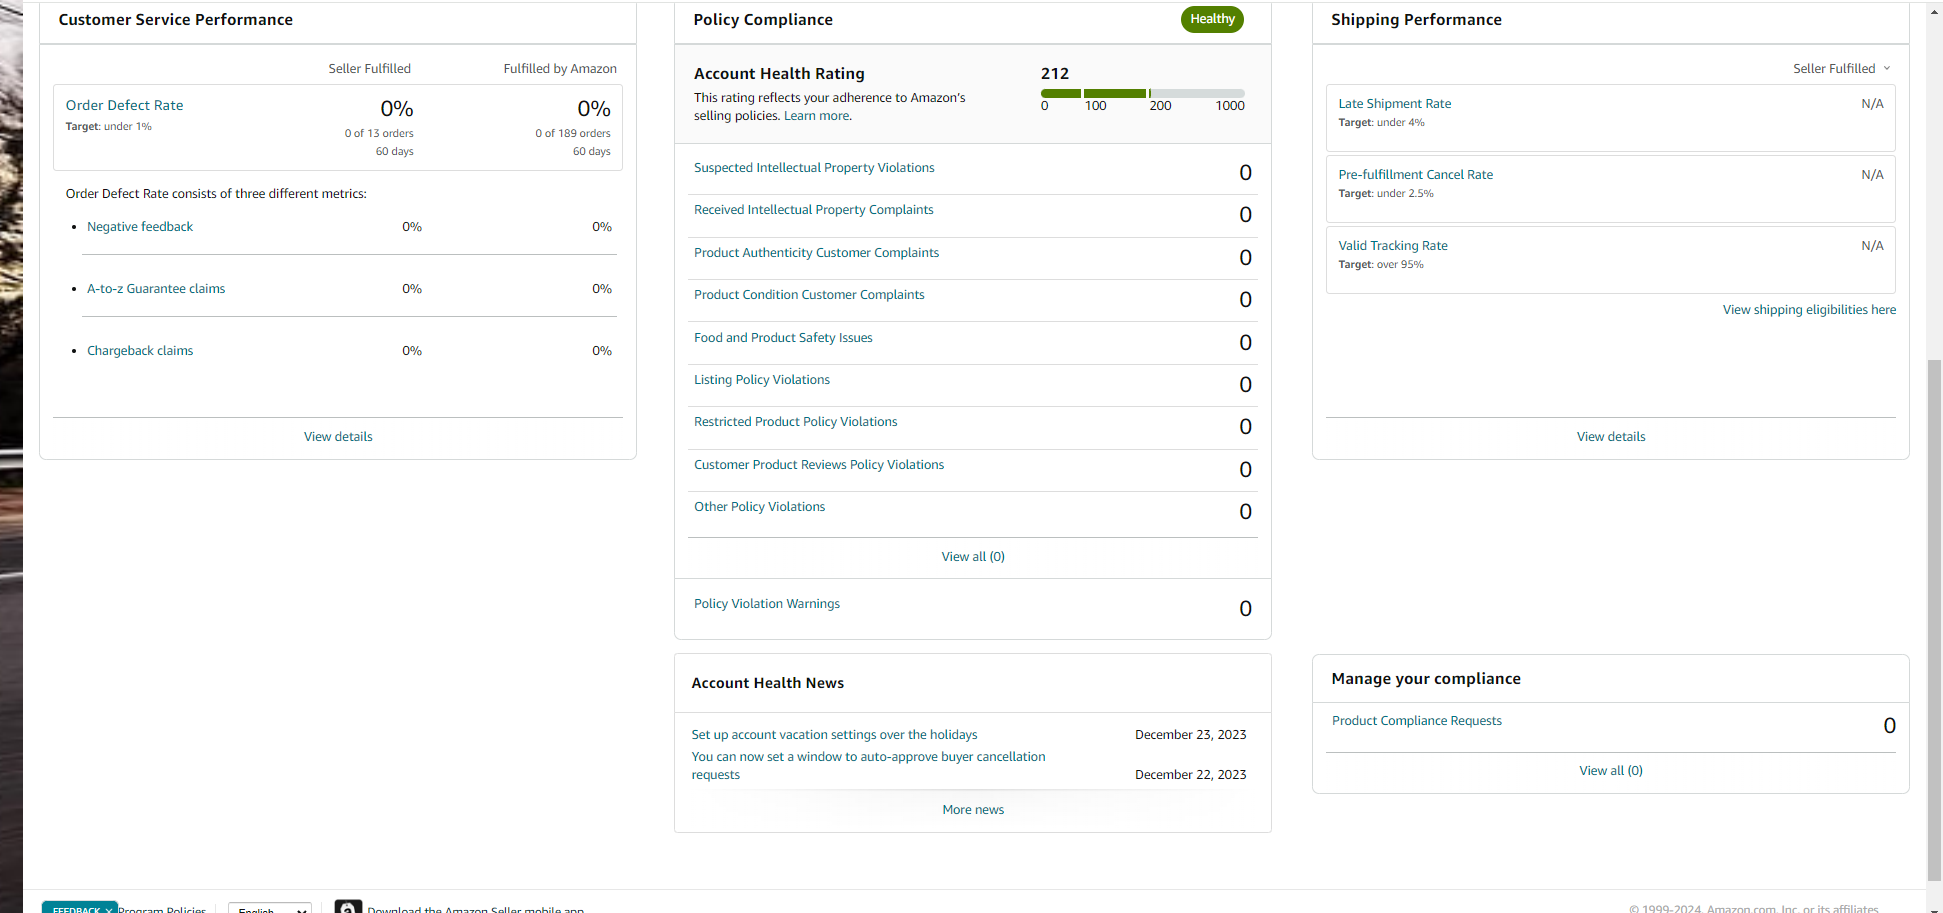This screenshot has height=913, width=1943.
Task: Click the Account Health Rating progress bar
Action: (1143, 93)
